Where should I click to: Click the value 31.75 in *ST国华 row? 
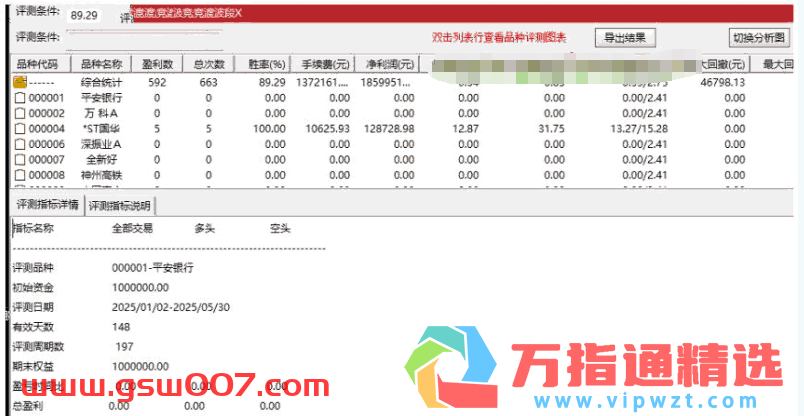(x=553, y=129)
